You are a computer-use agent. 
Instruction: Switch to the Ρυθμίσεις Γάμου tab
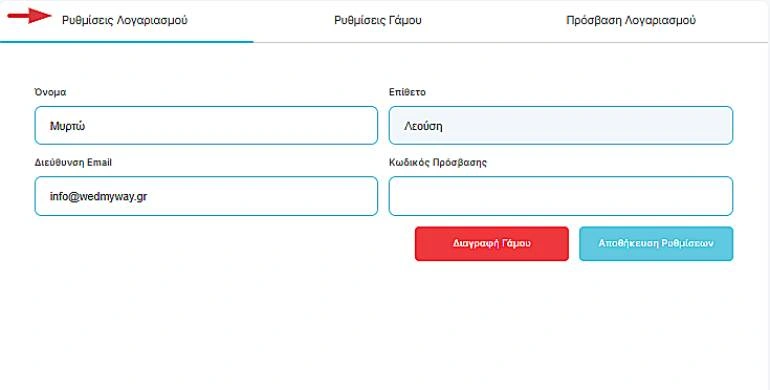[378, 20]
